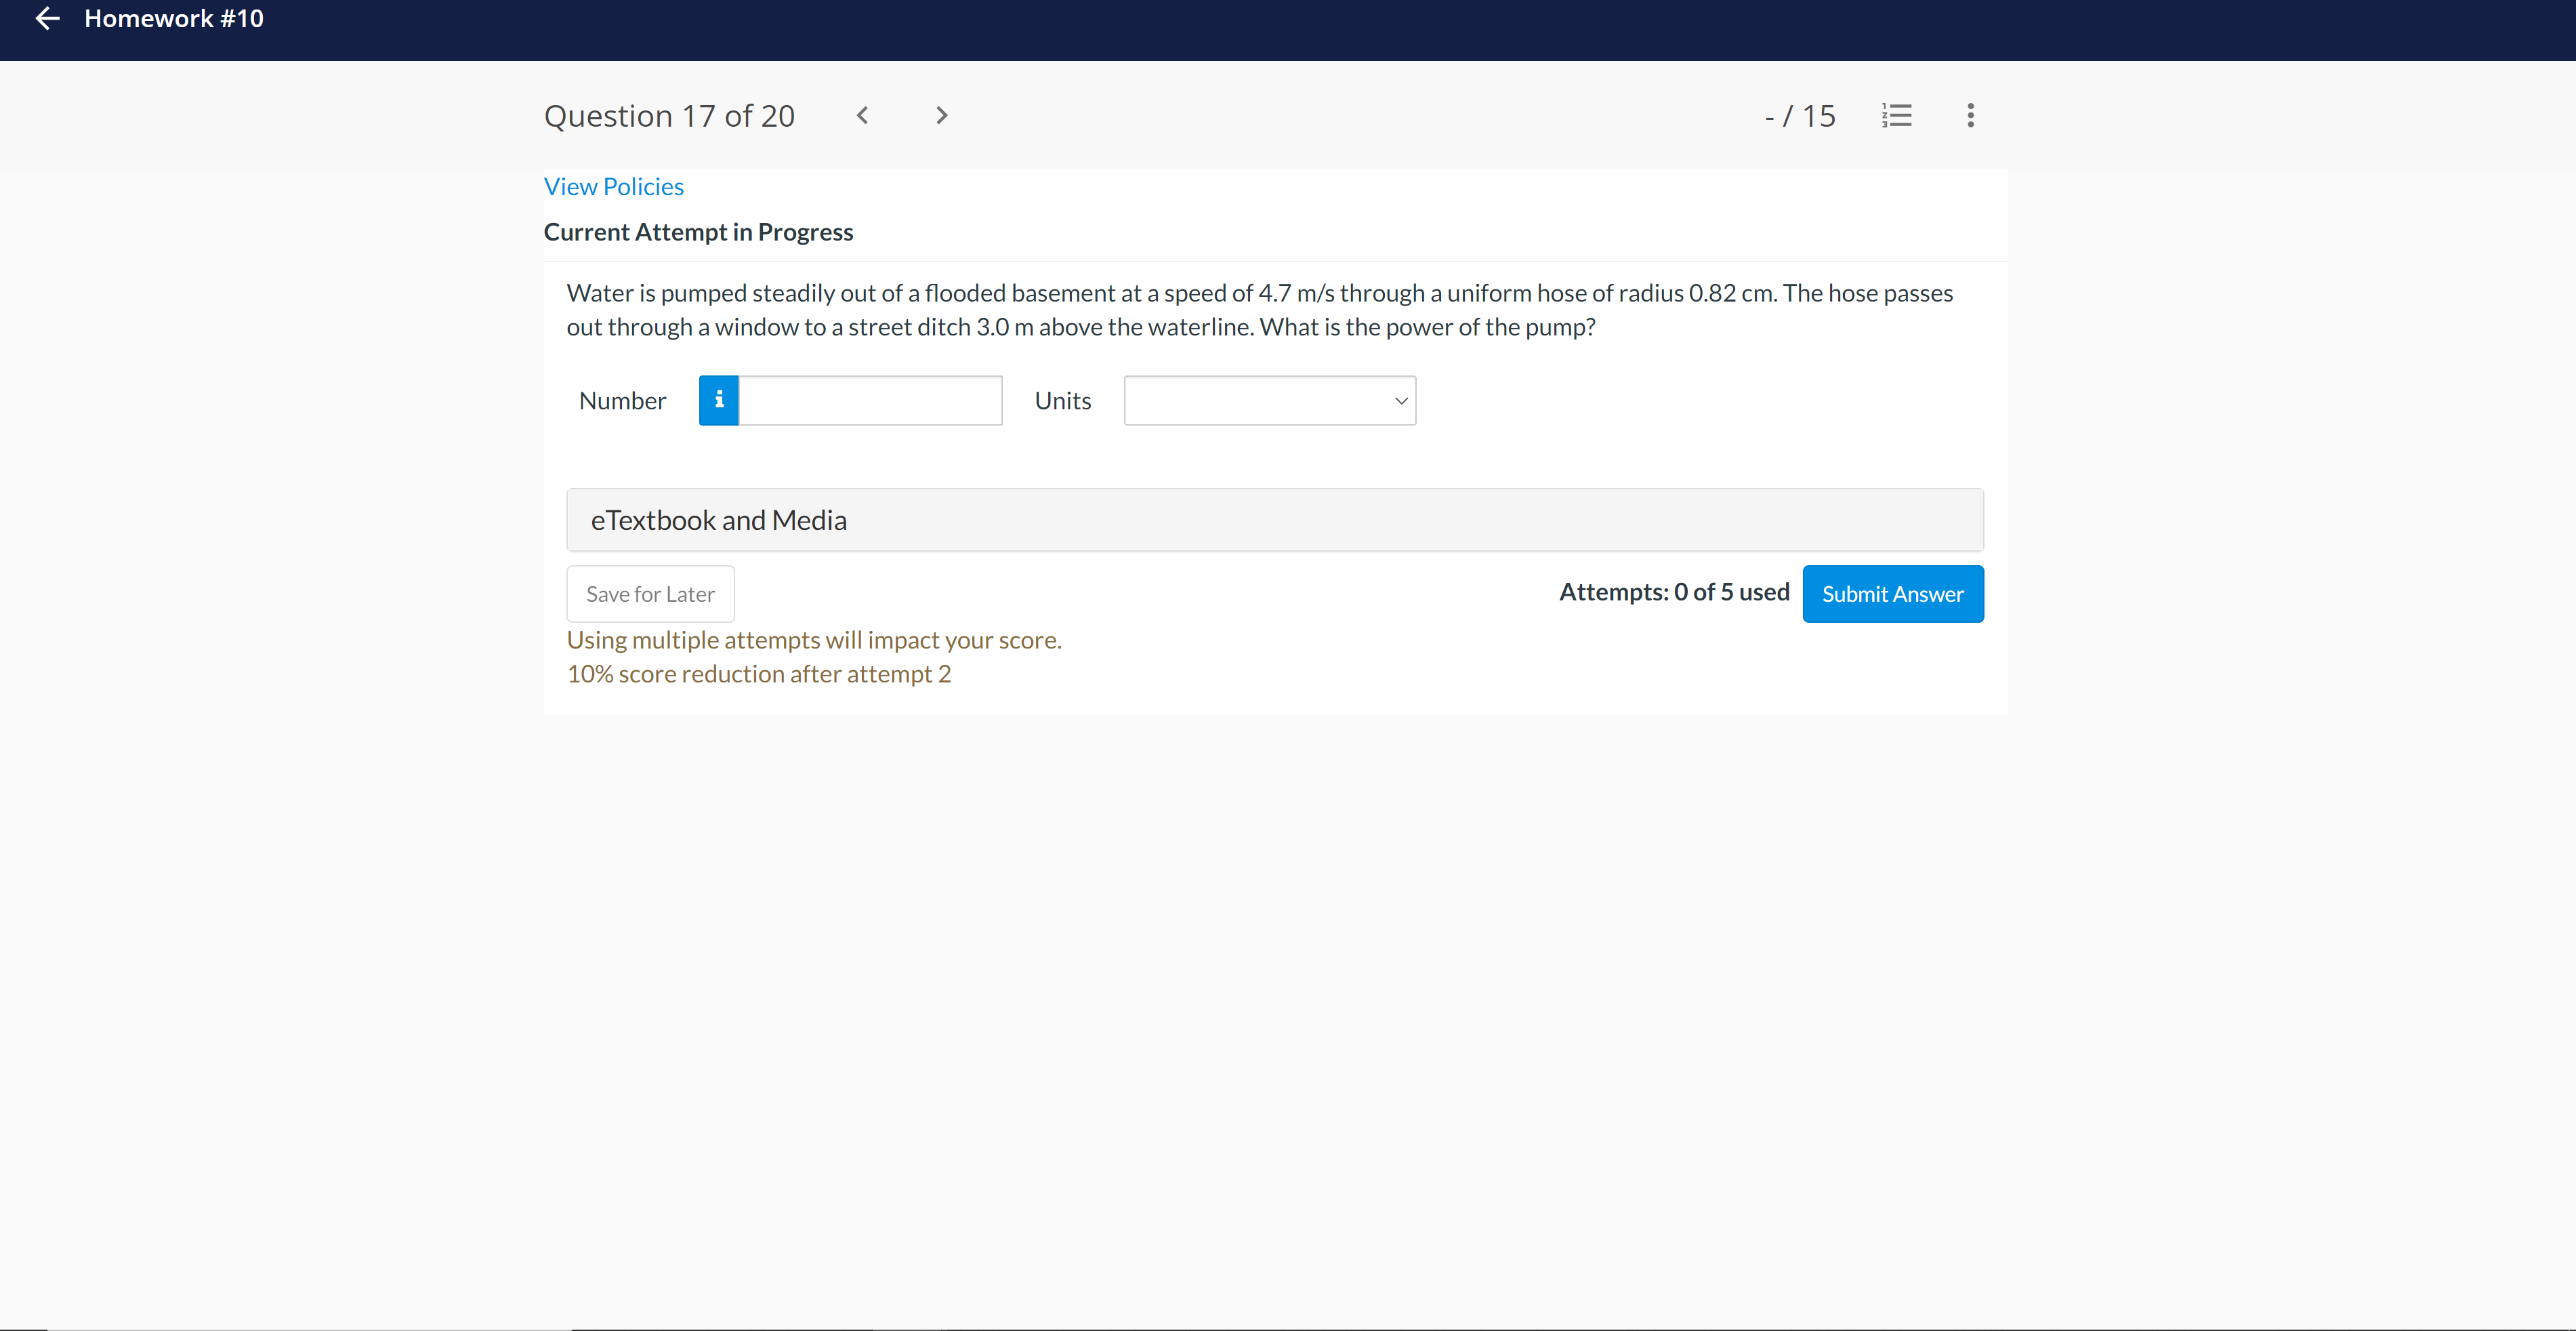The image size is (2576, 1331).
Task: Open the three-dot more options menu
Action: pyautogui.click(x=1970, y=116)
